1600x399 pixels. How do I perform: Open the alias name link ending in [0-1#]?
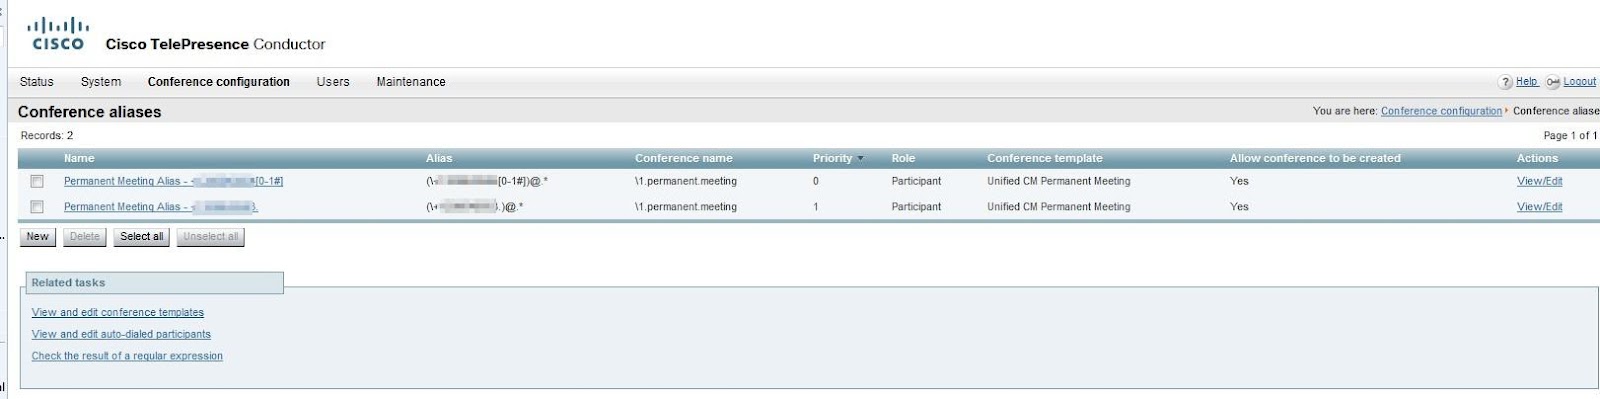(x=174, y=182)
